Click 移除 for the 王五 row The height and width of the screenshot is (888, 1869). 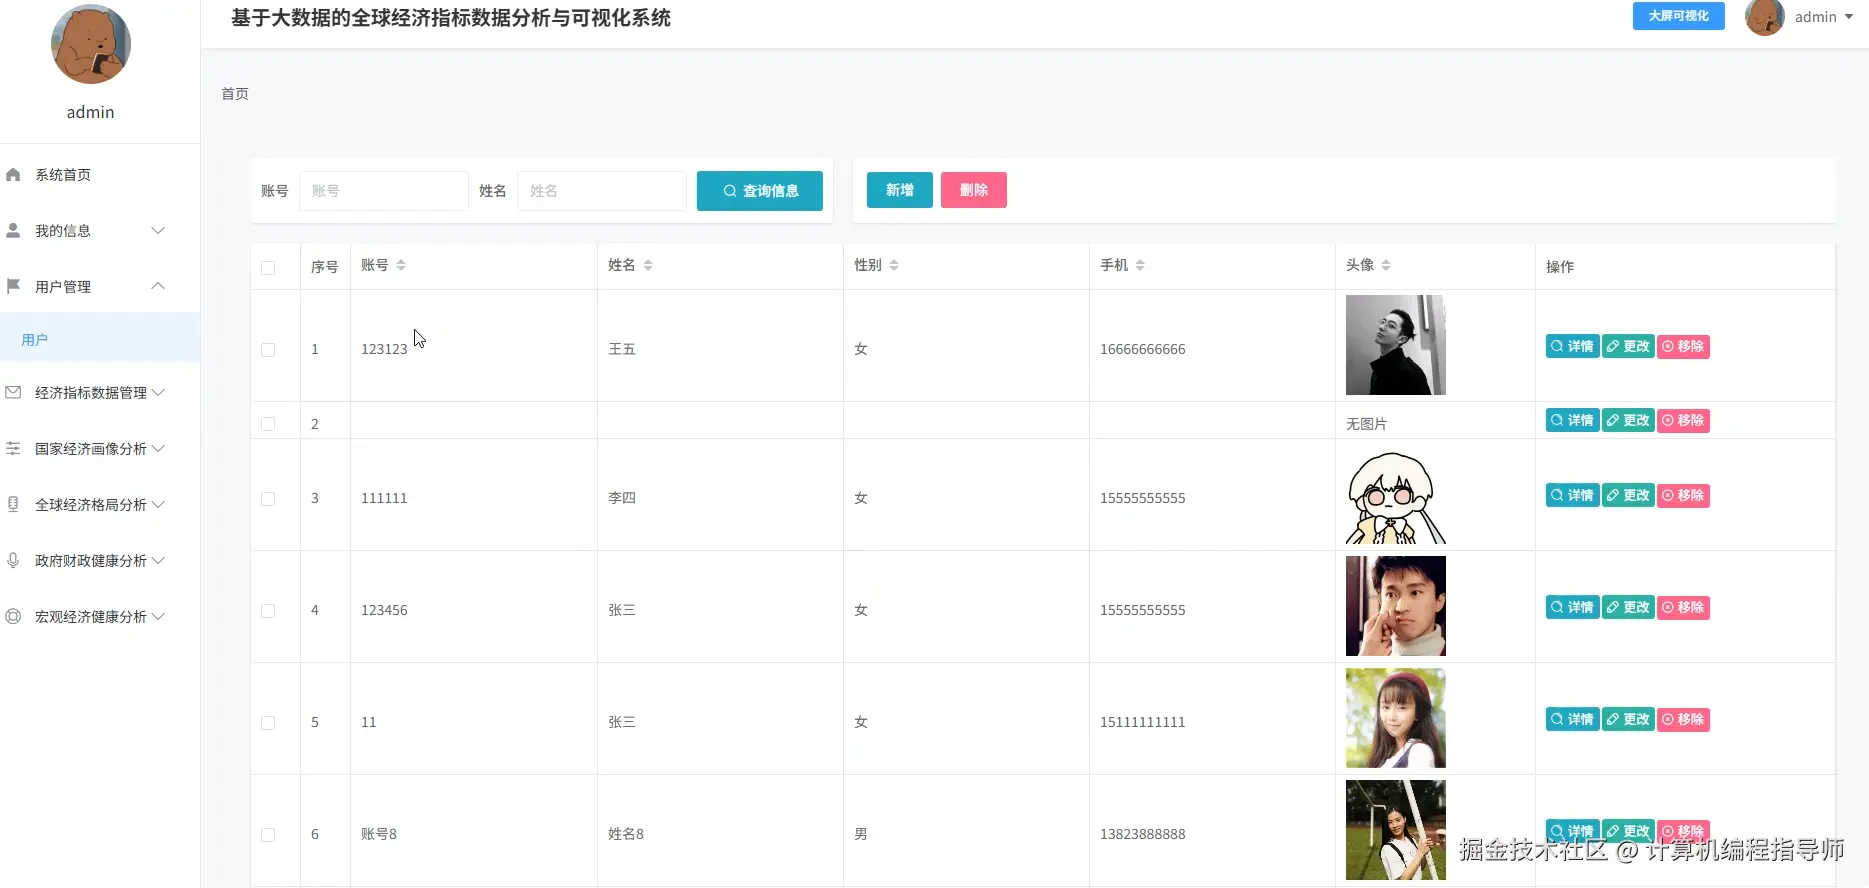click(x=1683, y=347)
